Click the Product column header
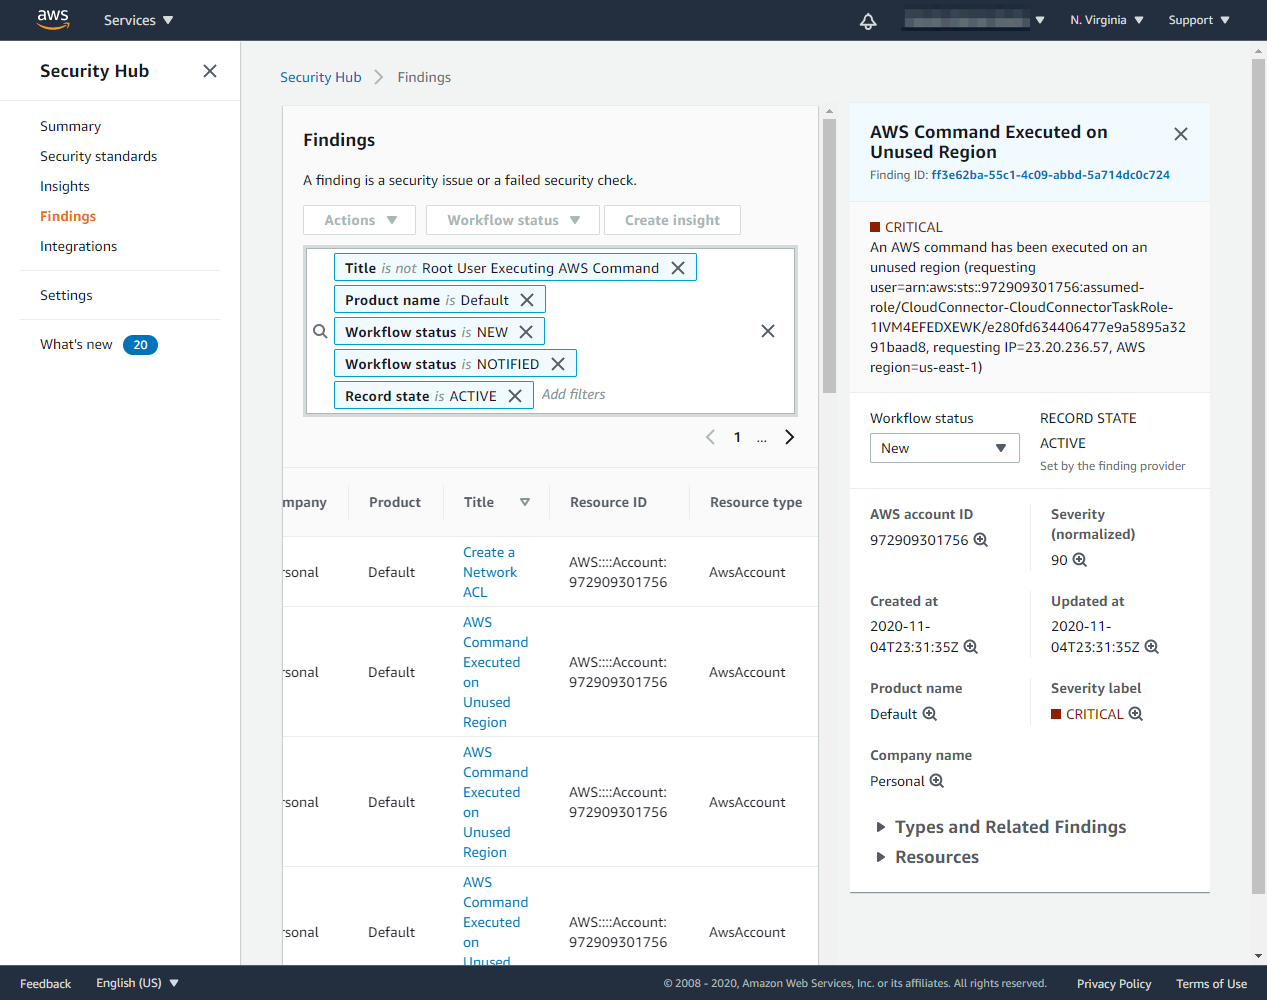This screenshot has width=1267, height=1000. [x=395, y=502]
